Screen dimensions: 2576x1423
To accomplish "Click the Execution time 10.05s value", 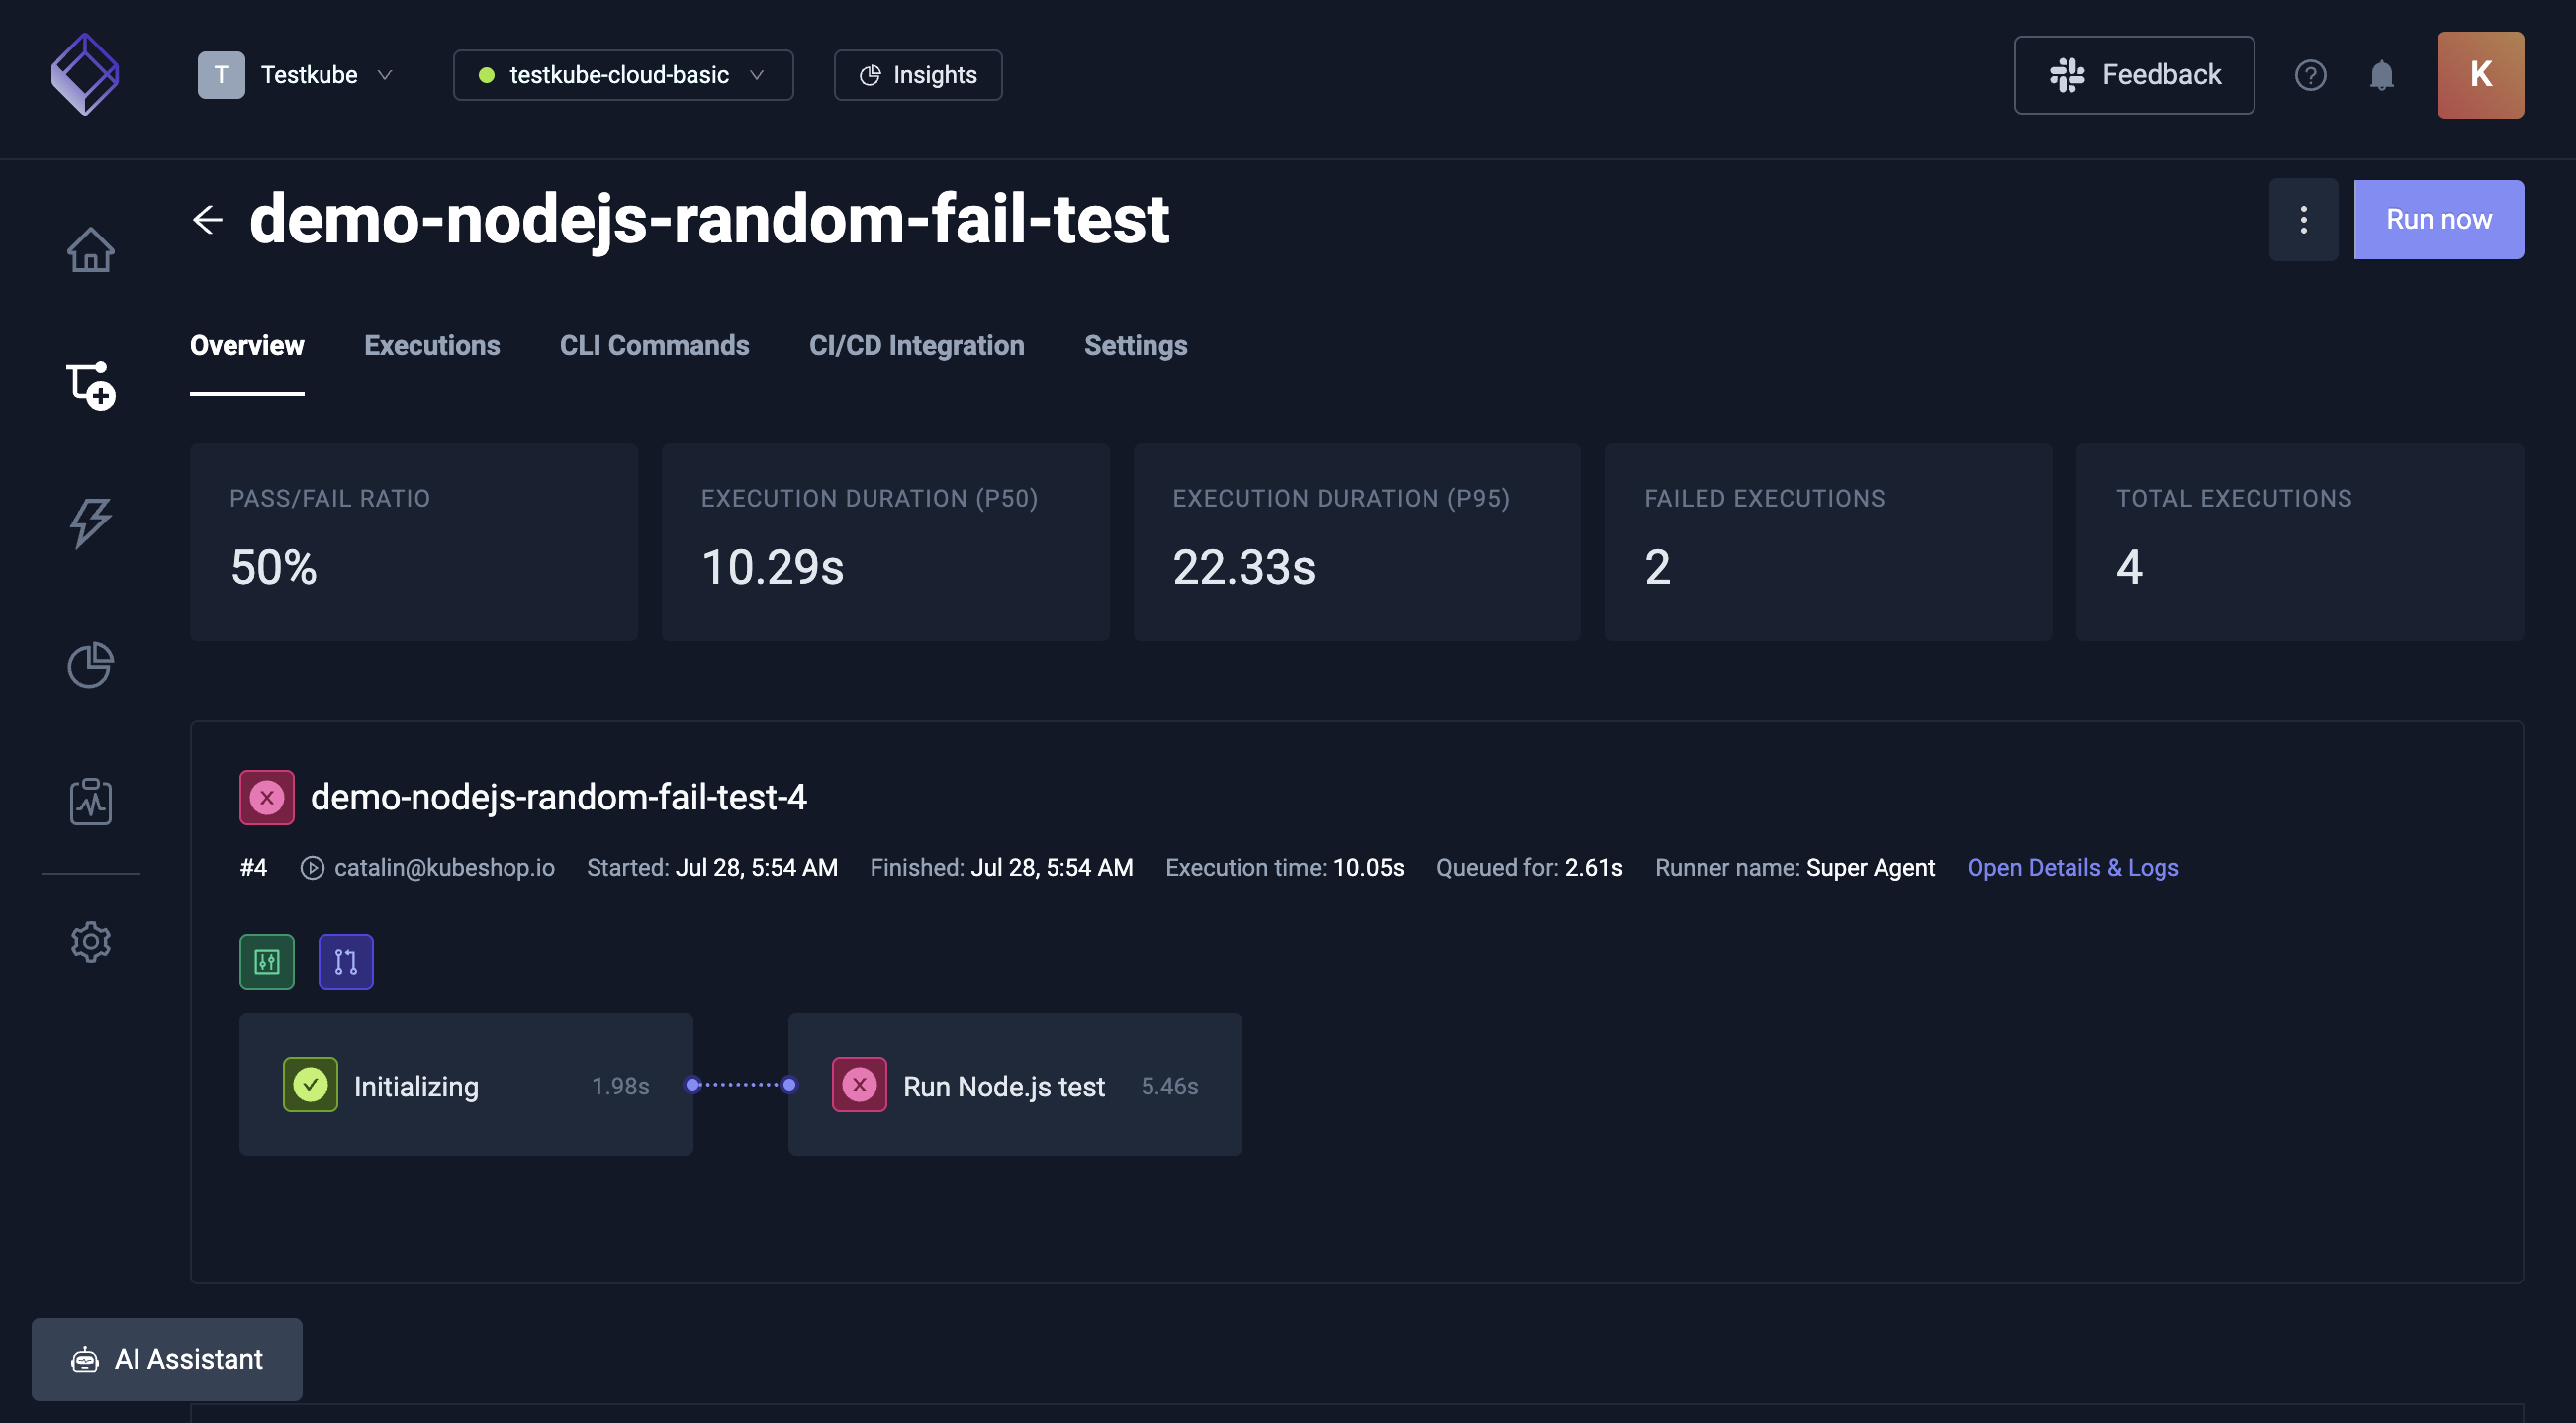I will click(x=1368, y=867).
